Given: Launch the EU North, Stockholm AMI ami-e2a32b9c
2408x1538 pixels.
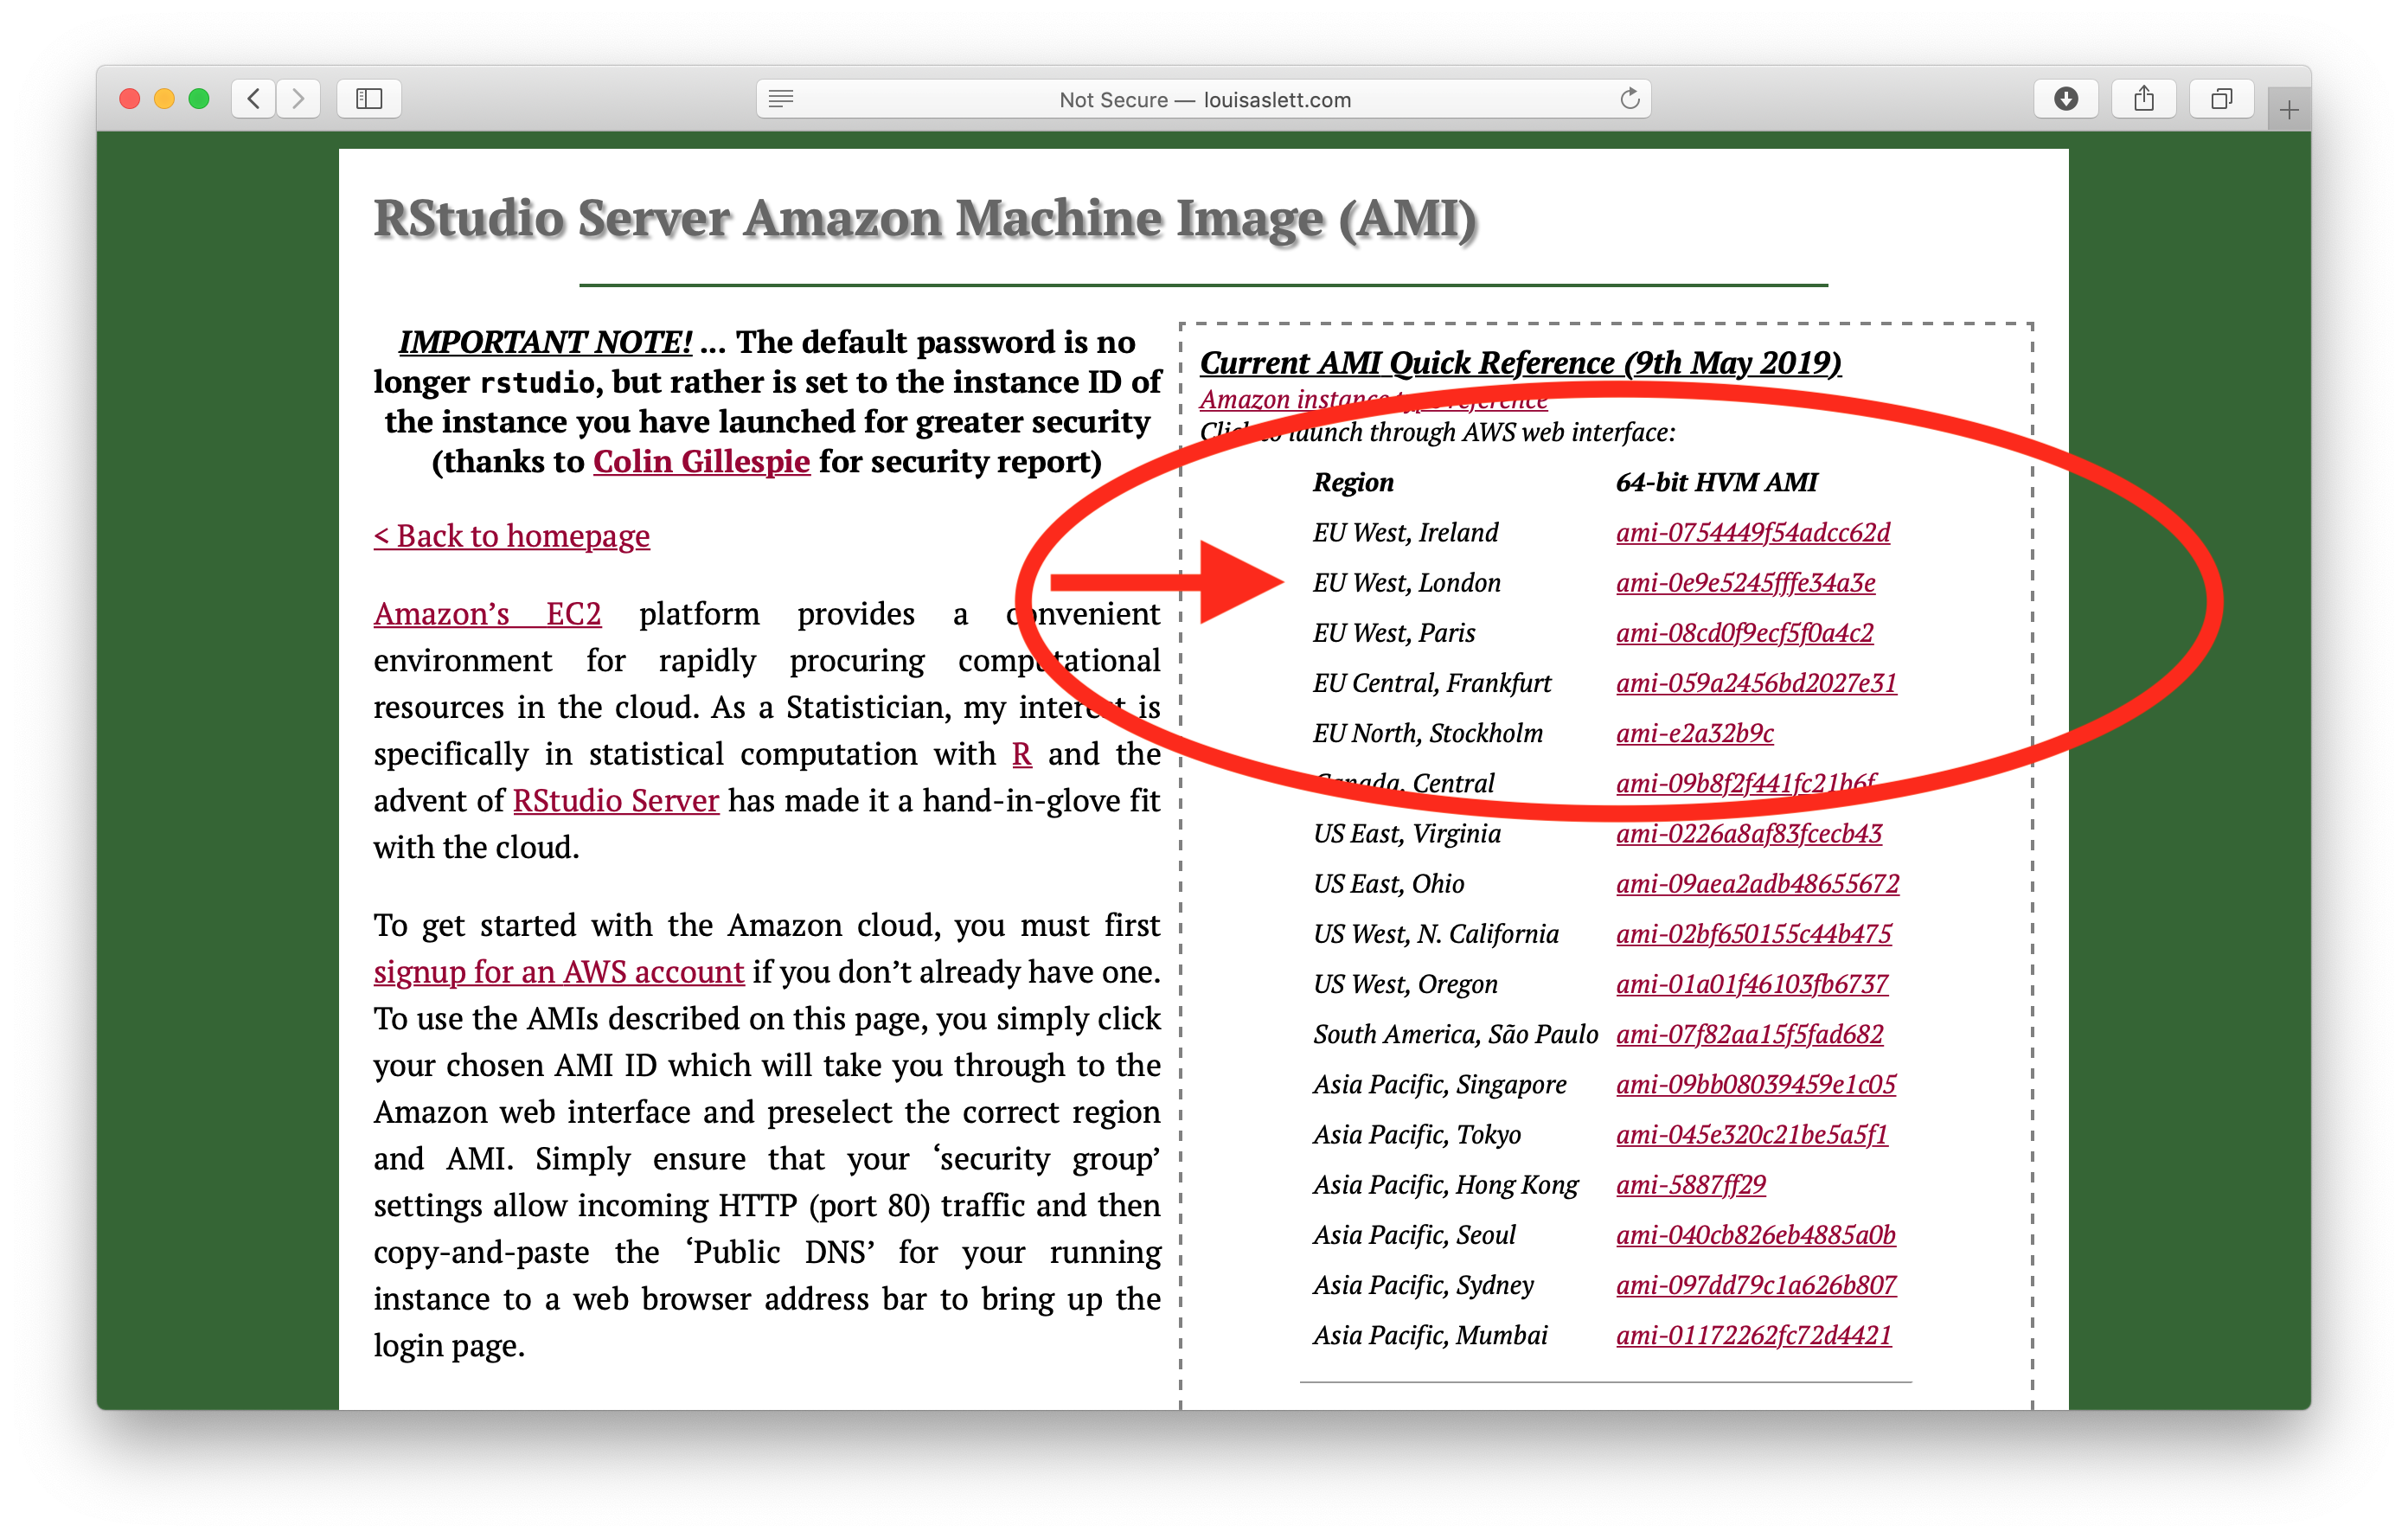Looking at the screenshot, I should tap(1694, 733).
